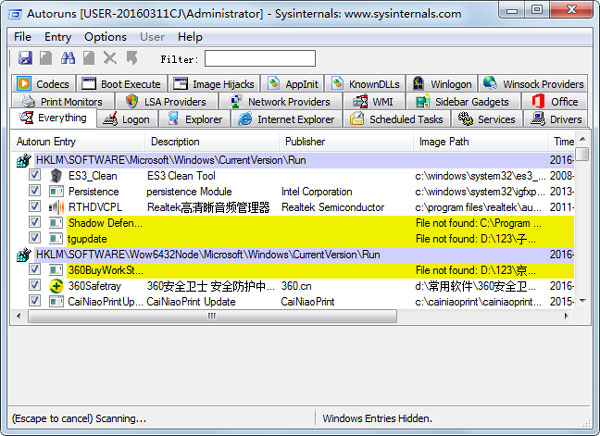Open the Network Providers tab
This screenshot has height=436, width=600.
(280, 101)
